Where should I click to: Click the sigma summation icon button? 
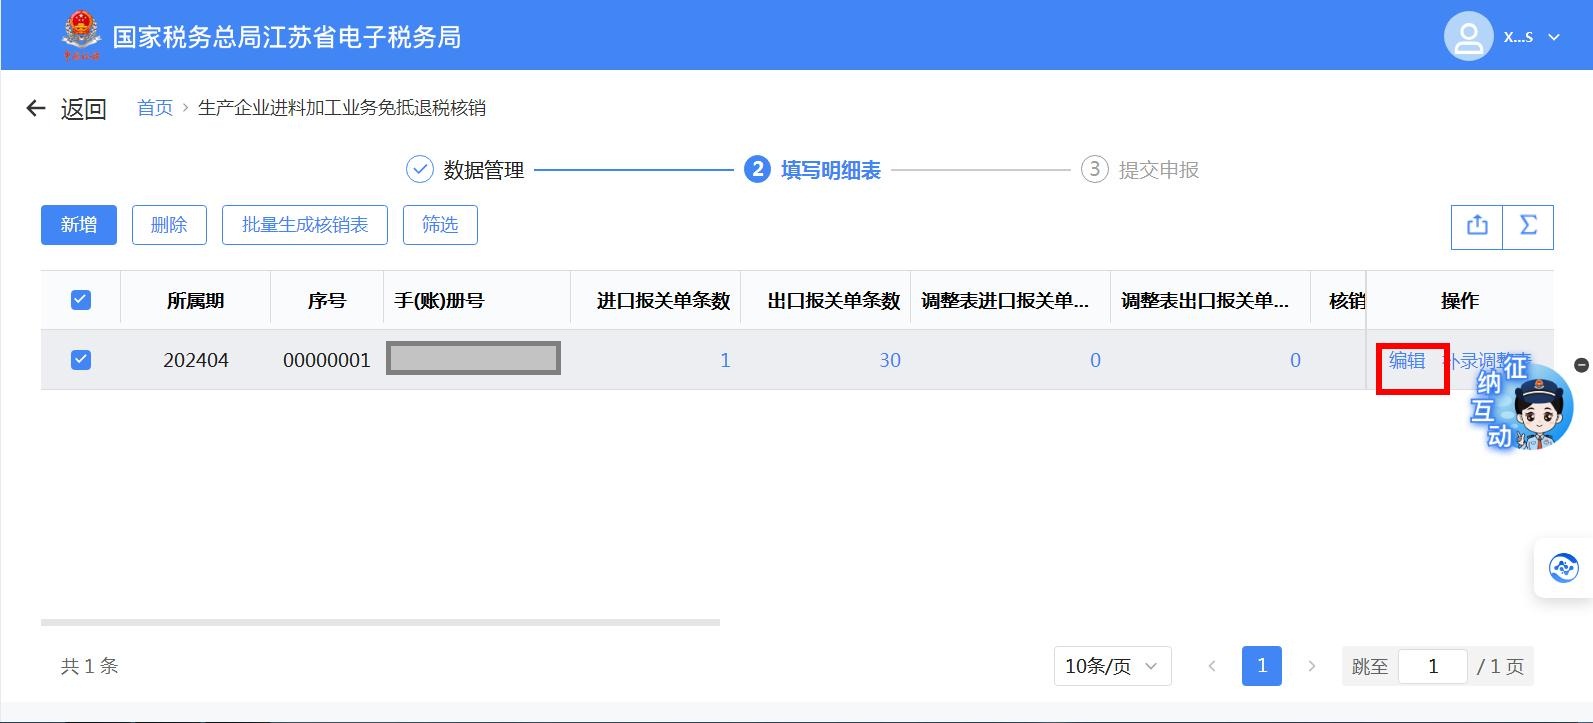tap(1528, 226)
